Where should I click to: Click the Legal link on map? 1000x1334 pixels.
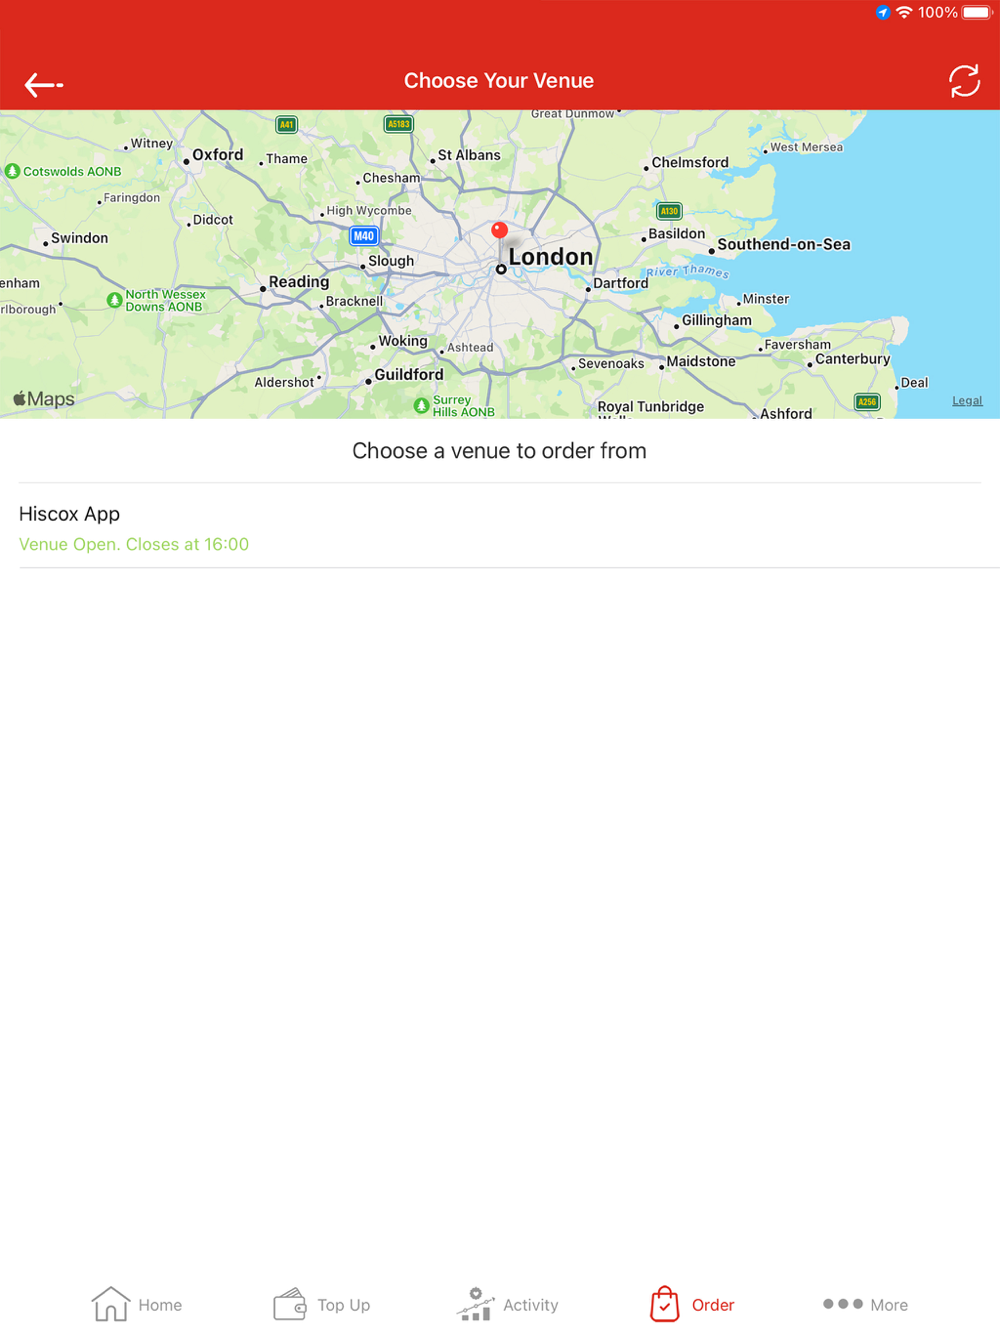click(967, 400)
